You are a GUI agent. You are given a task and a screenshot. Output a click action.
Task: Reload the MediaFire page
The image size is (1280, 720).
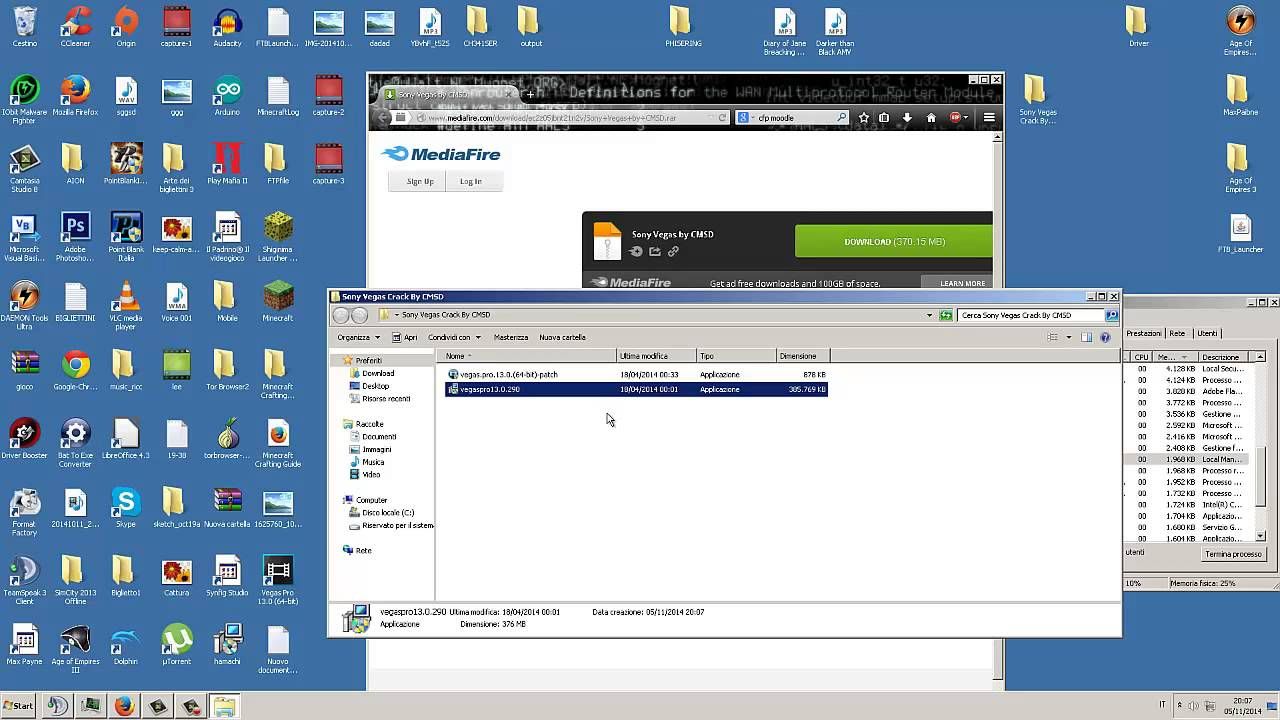tap(723, 117)
